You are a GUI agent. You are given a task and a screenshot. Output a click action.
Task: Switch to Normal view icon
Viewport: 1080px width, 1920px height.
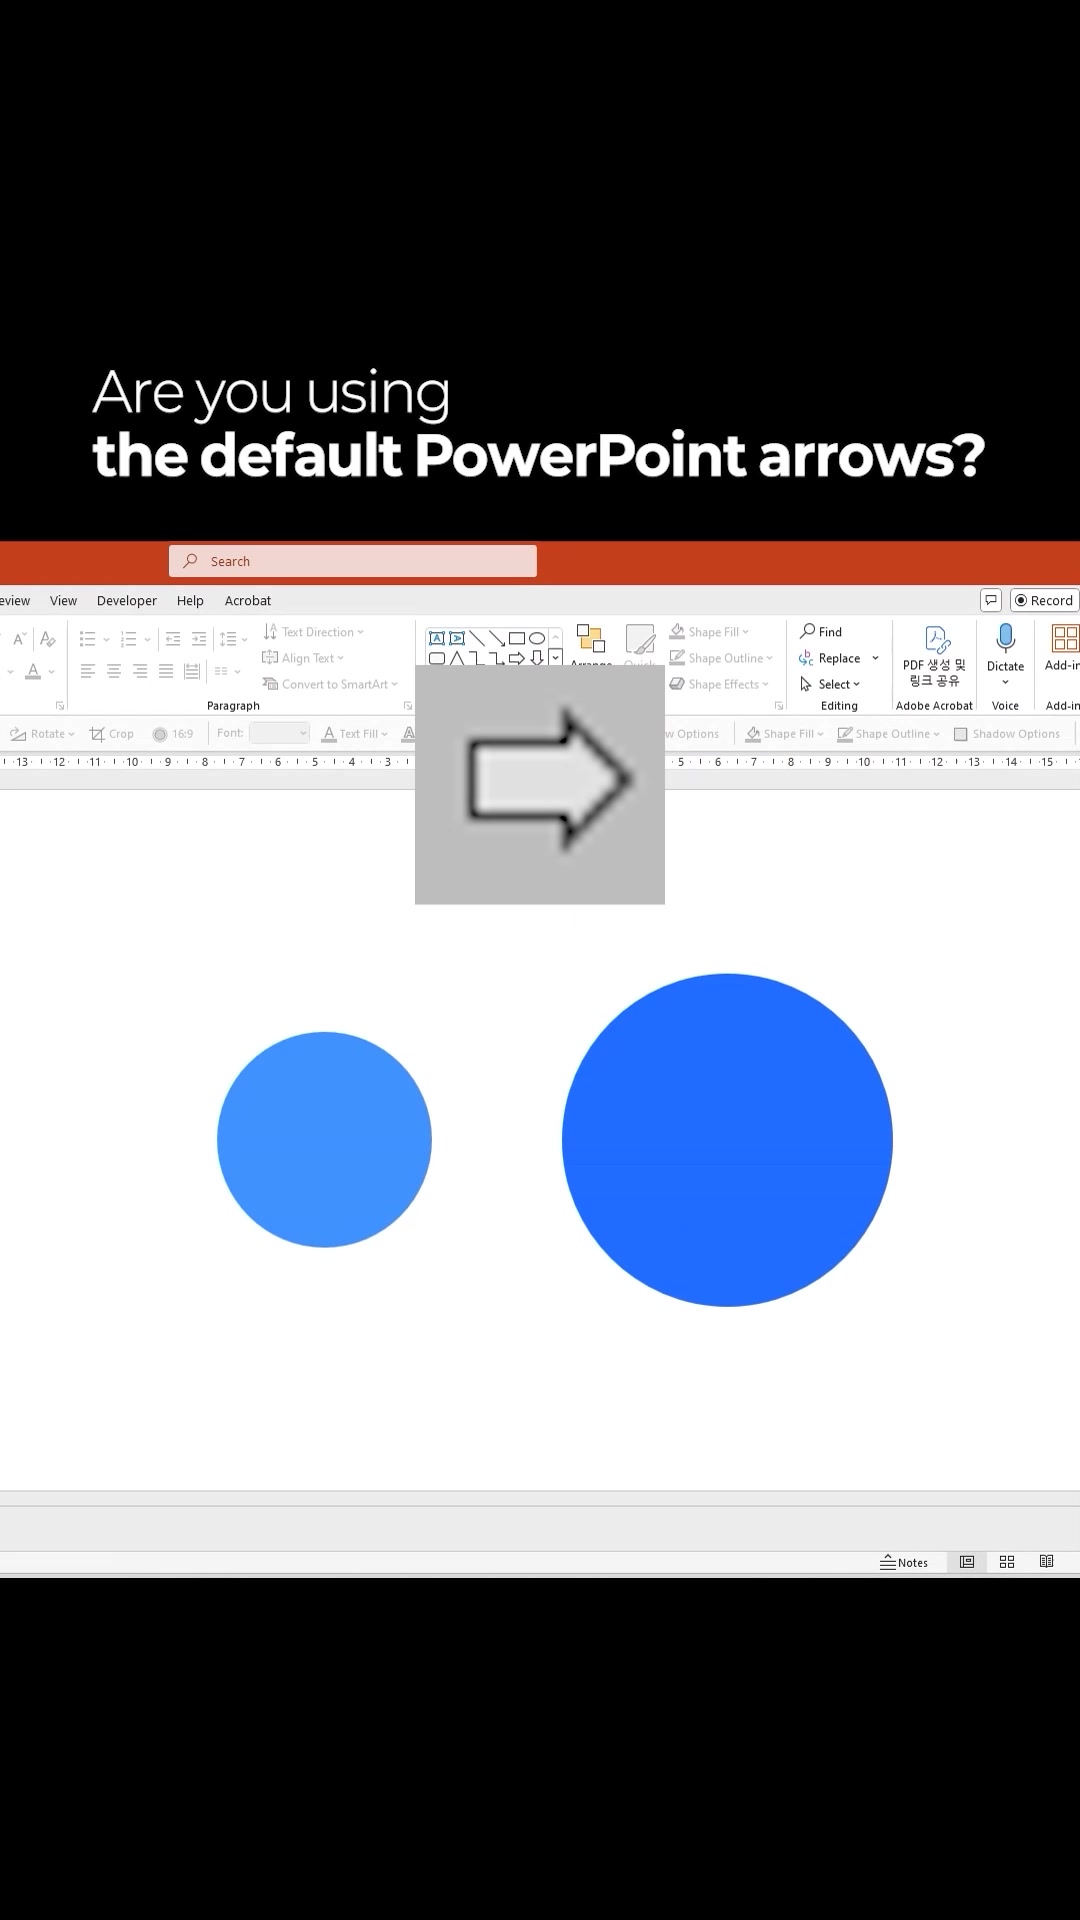pos(967,1562)
